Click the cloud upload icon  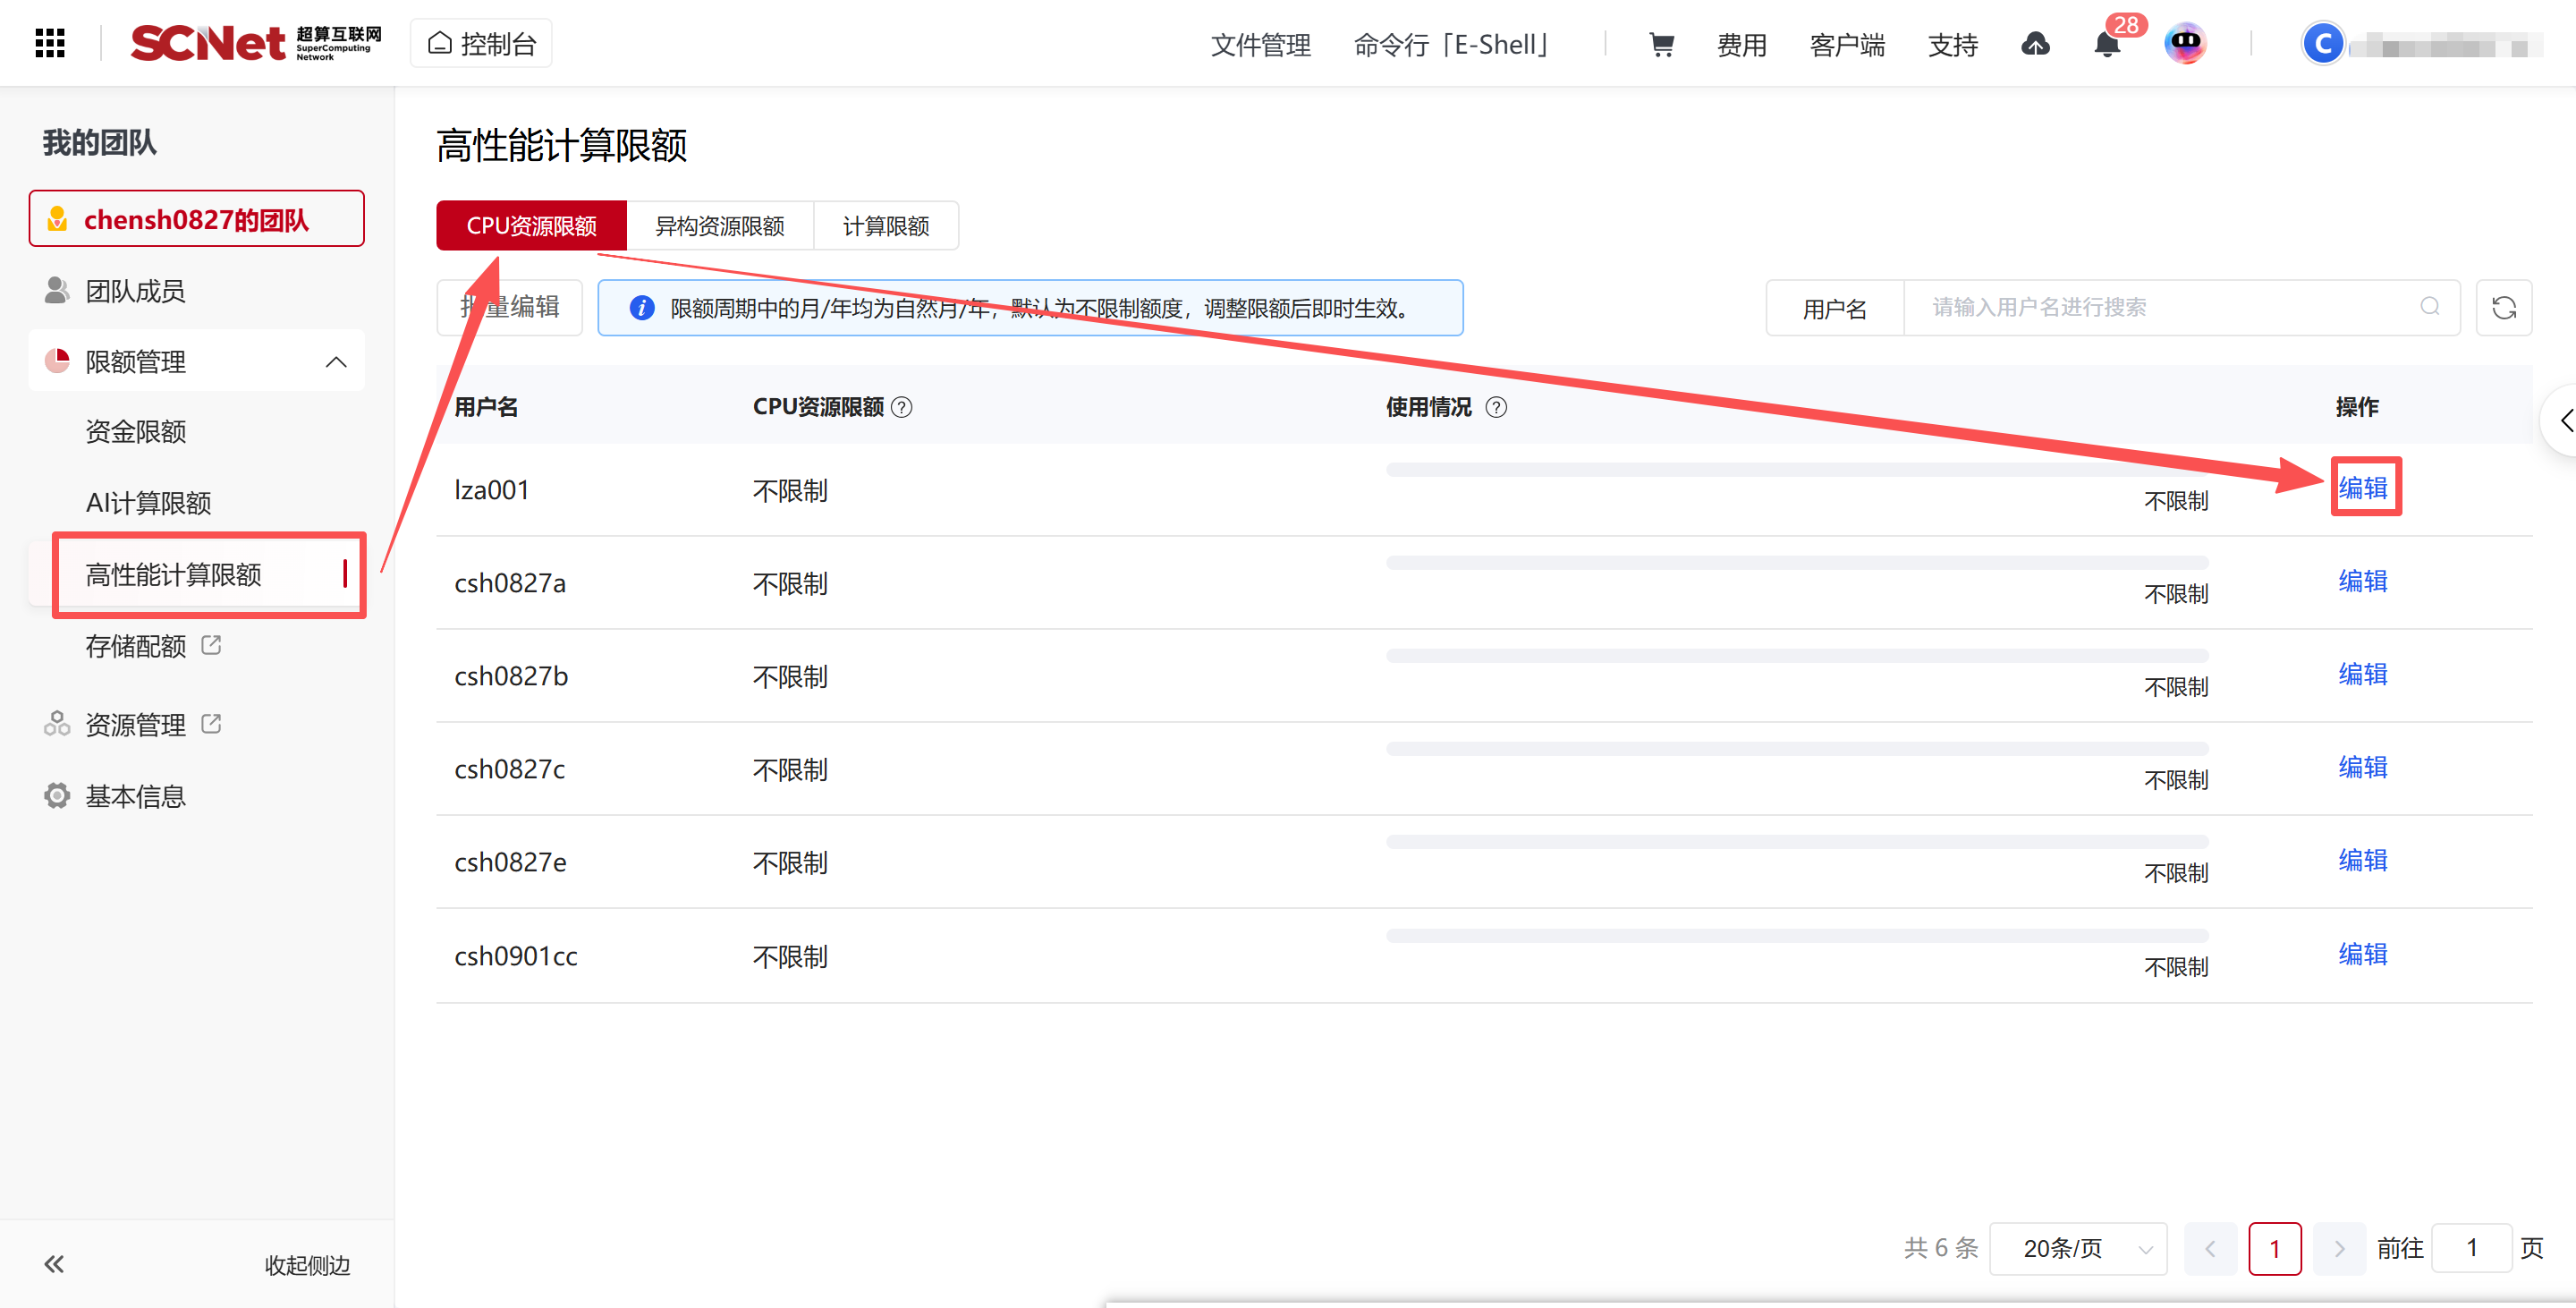2035,44
